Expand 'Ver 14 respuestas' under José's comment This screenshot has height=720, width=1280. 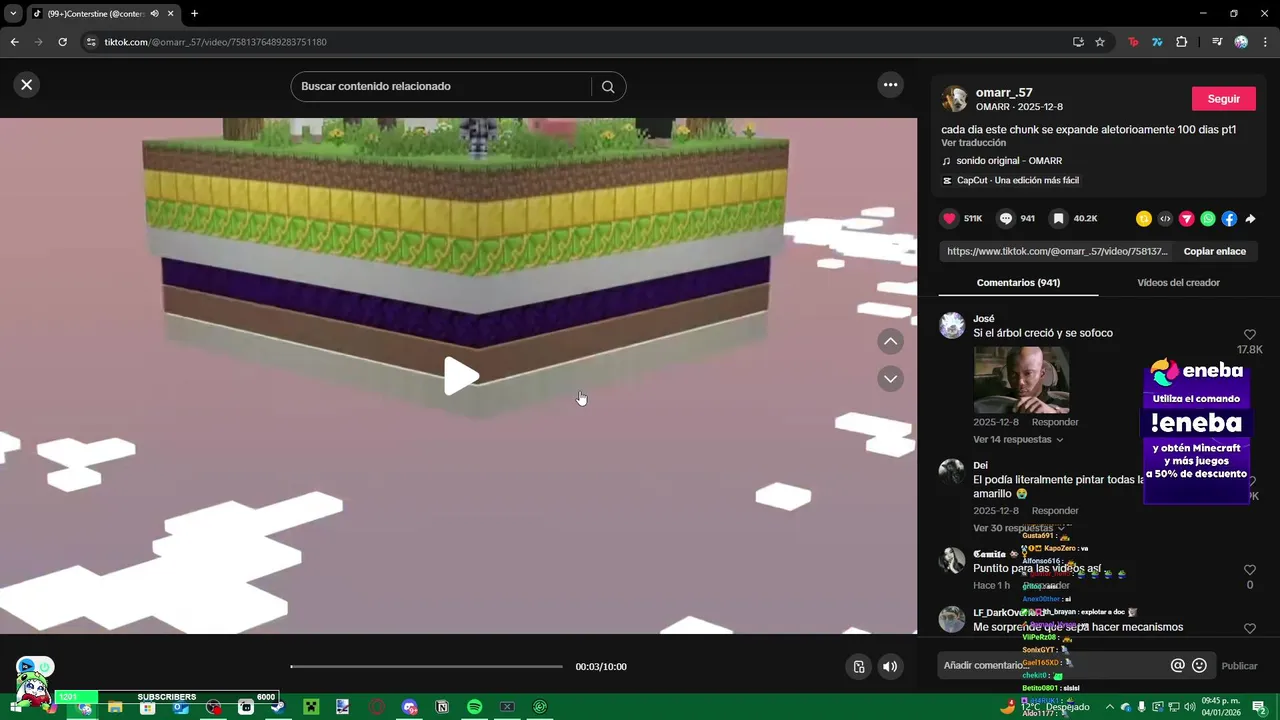tap(1017, 440)
